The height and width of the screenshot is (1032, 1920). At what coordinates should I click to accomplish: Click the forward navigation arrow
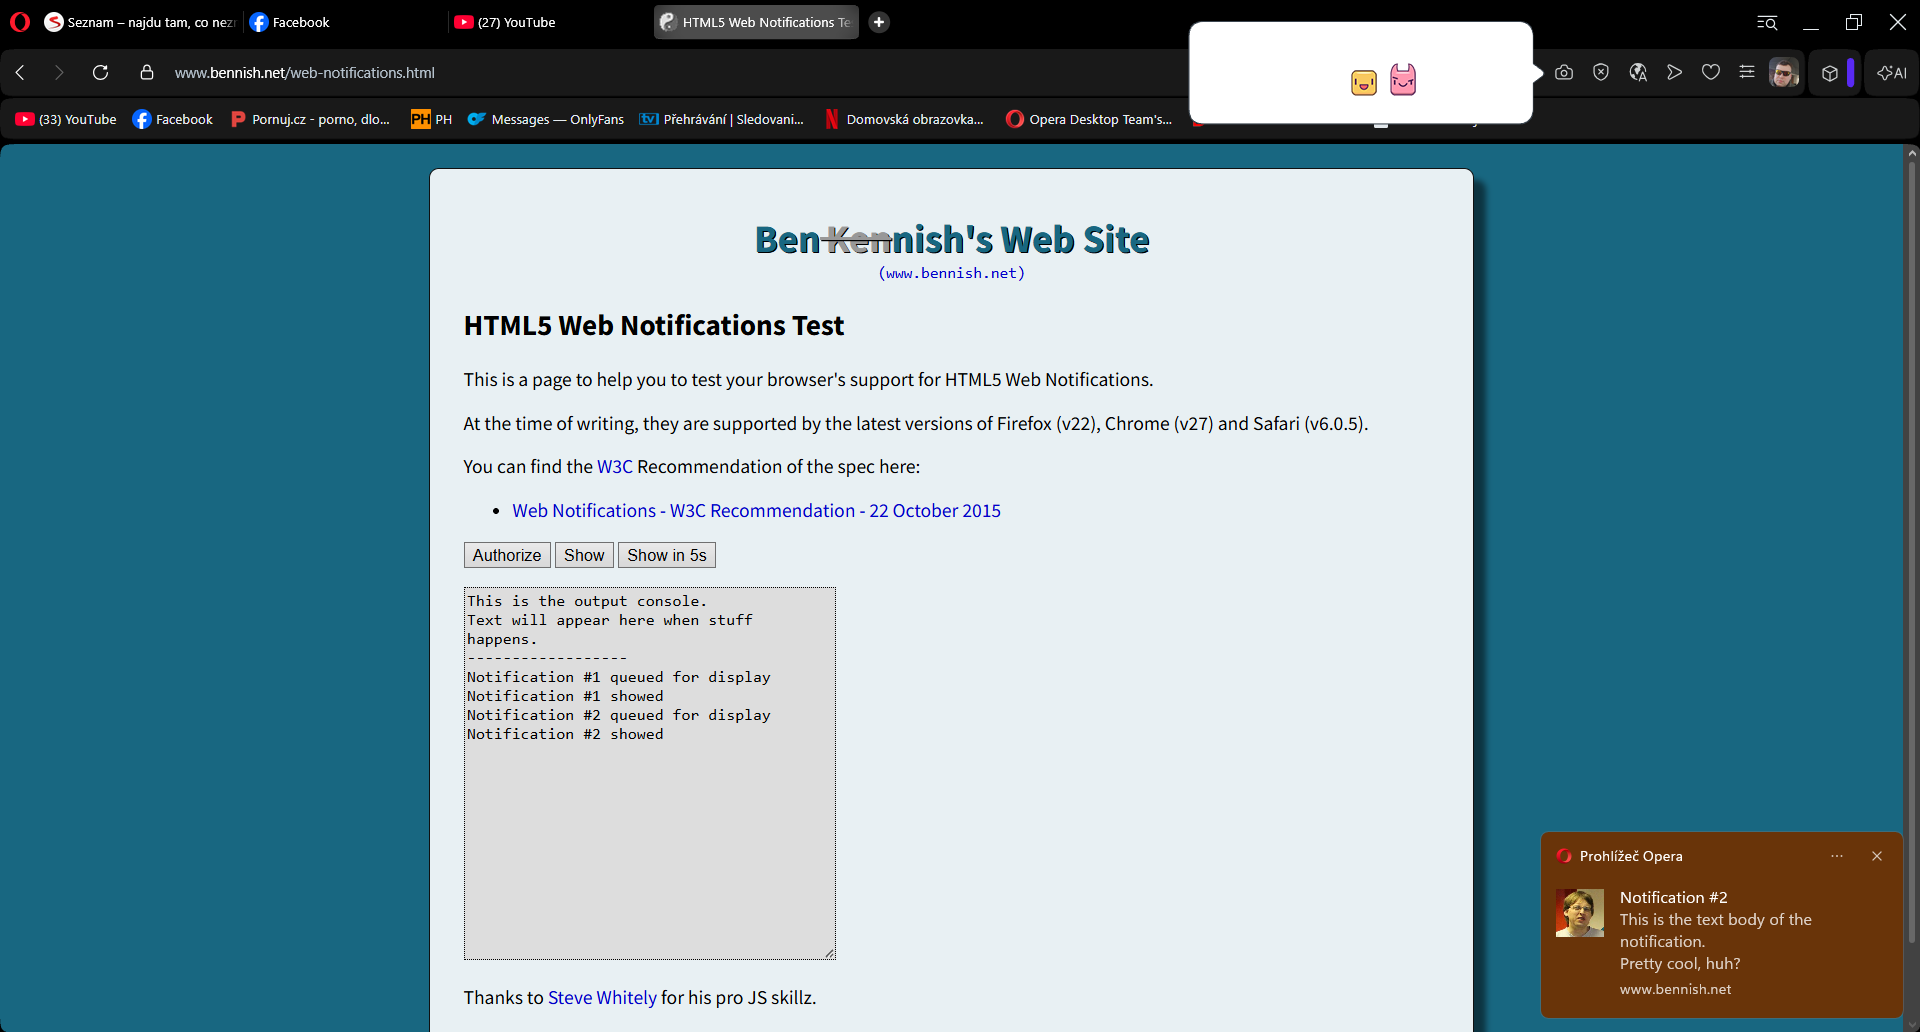pos(59,72)
